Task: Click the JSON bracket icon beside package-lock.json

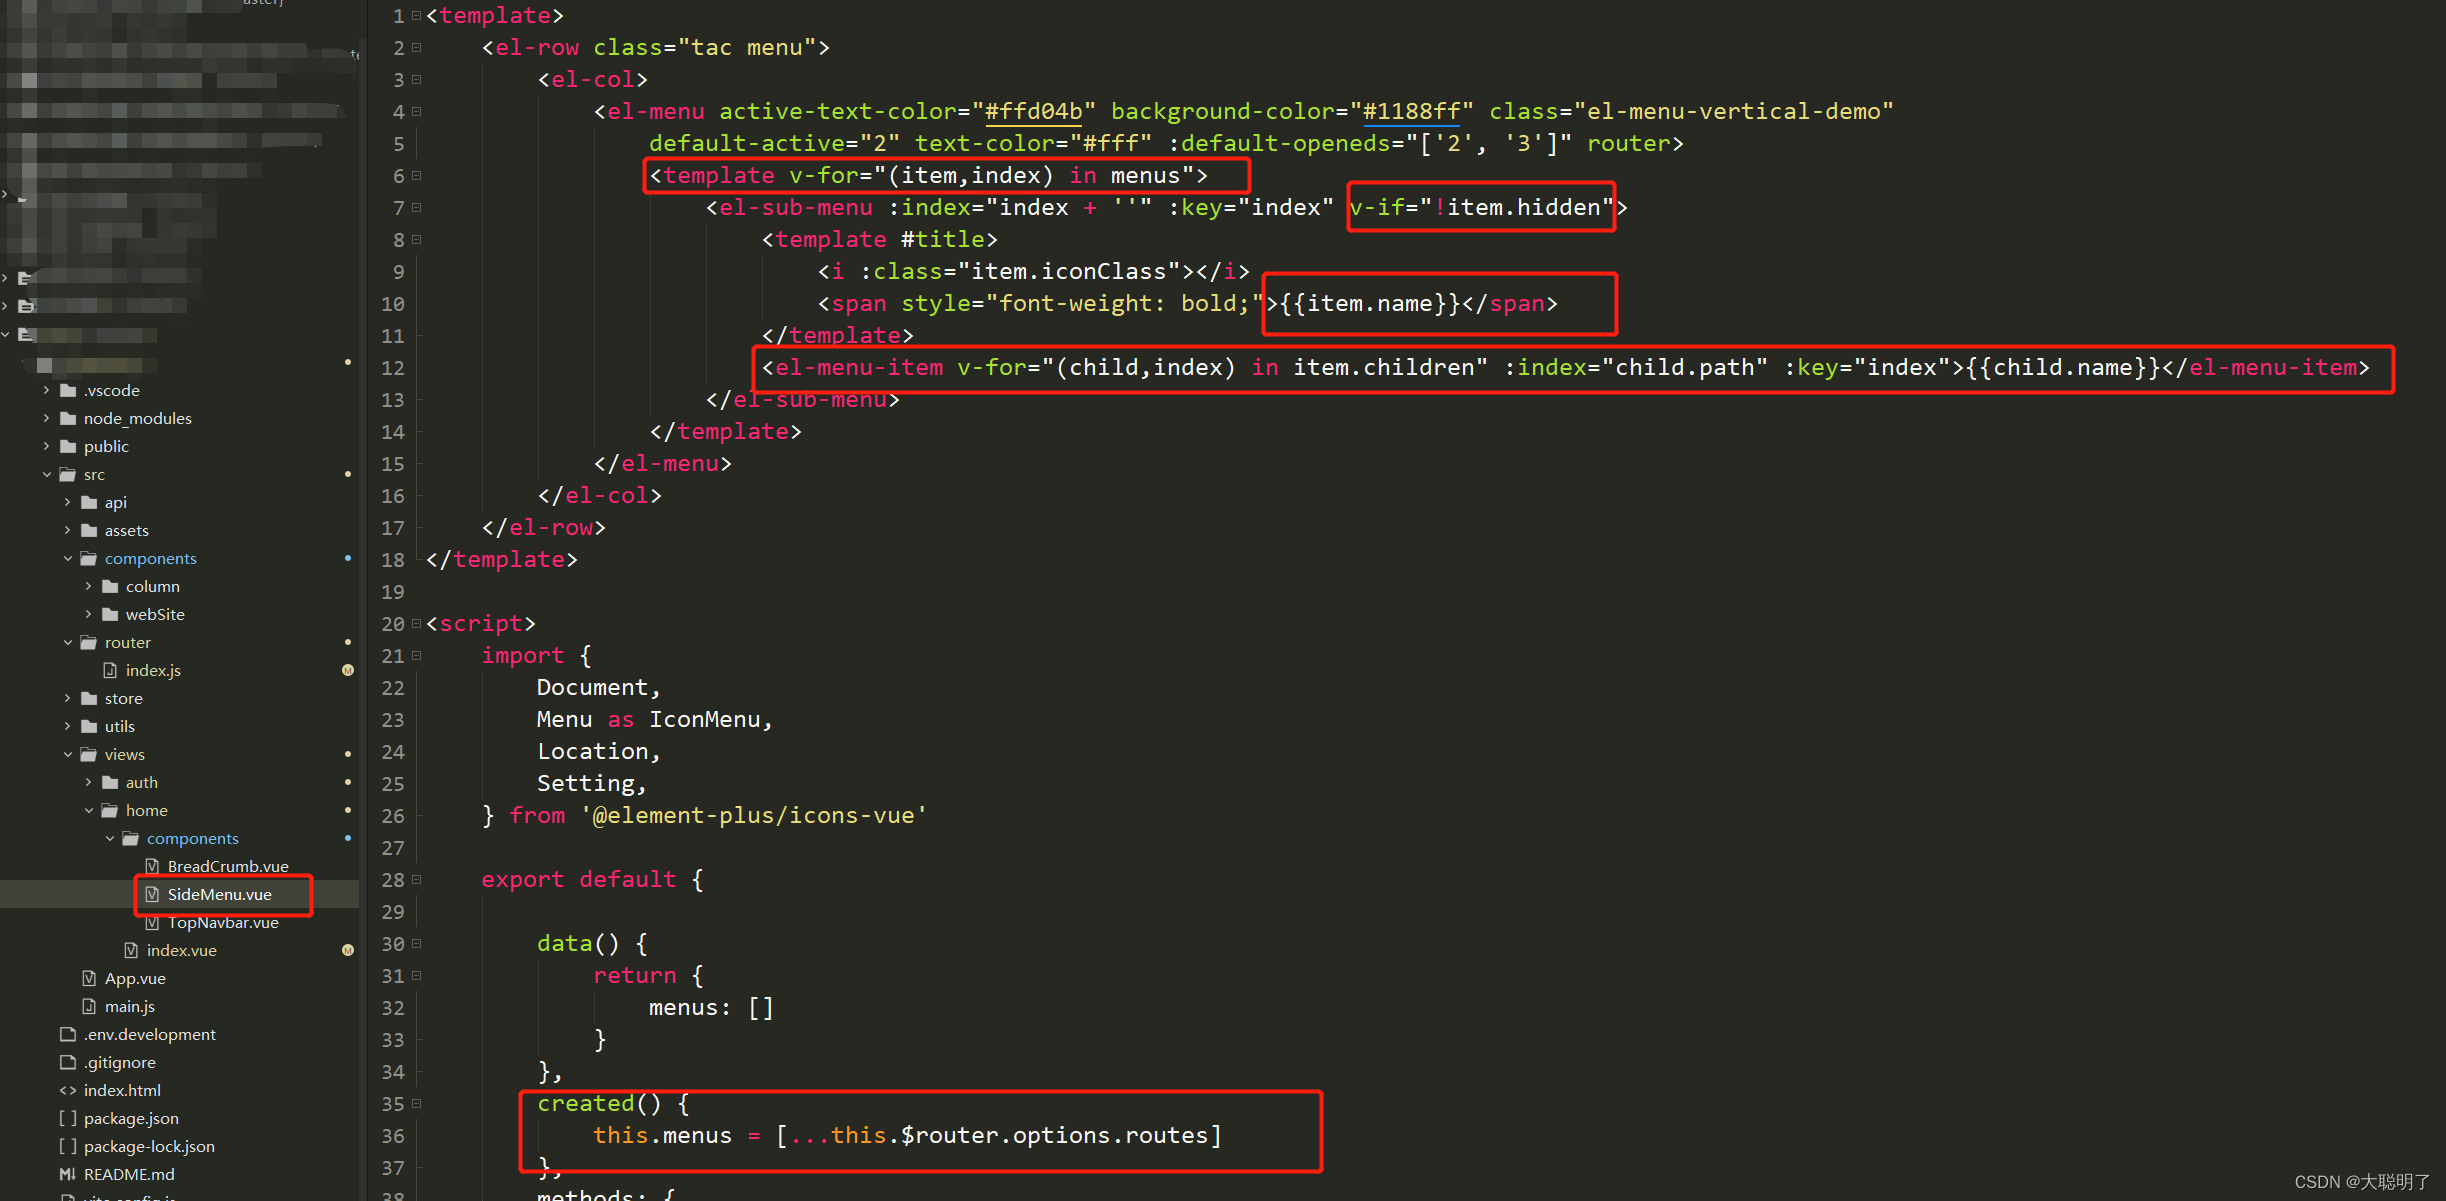Action: point(68,1146)
